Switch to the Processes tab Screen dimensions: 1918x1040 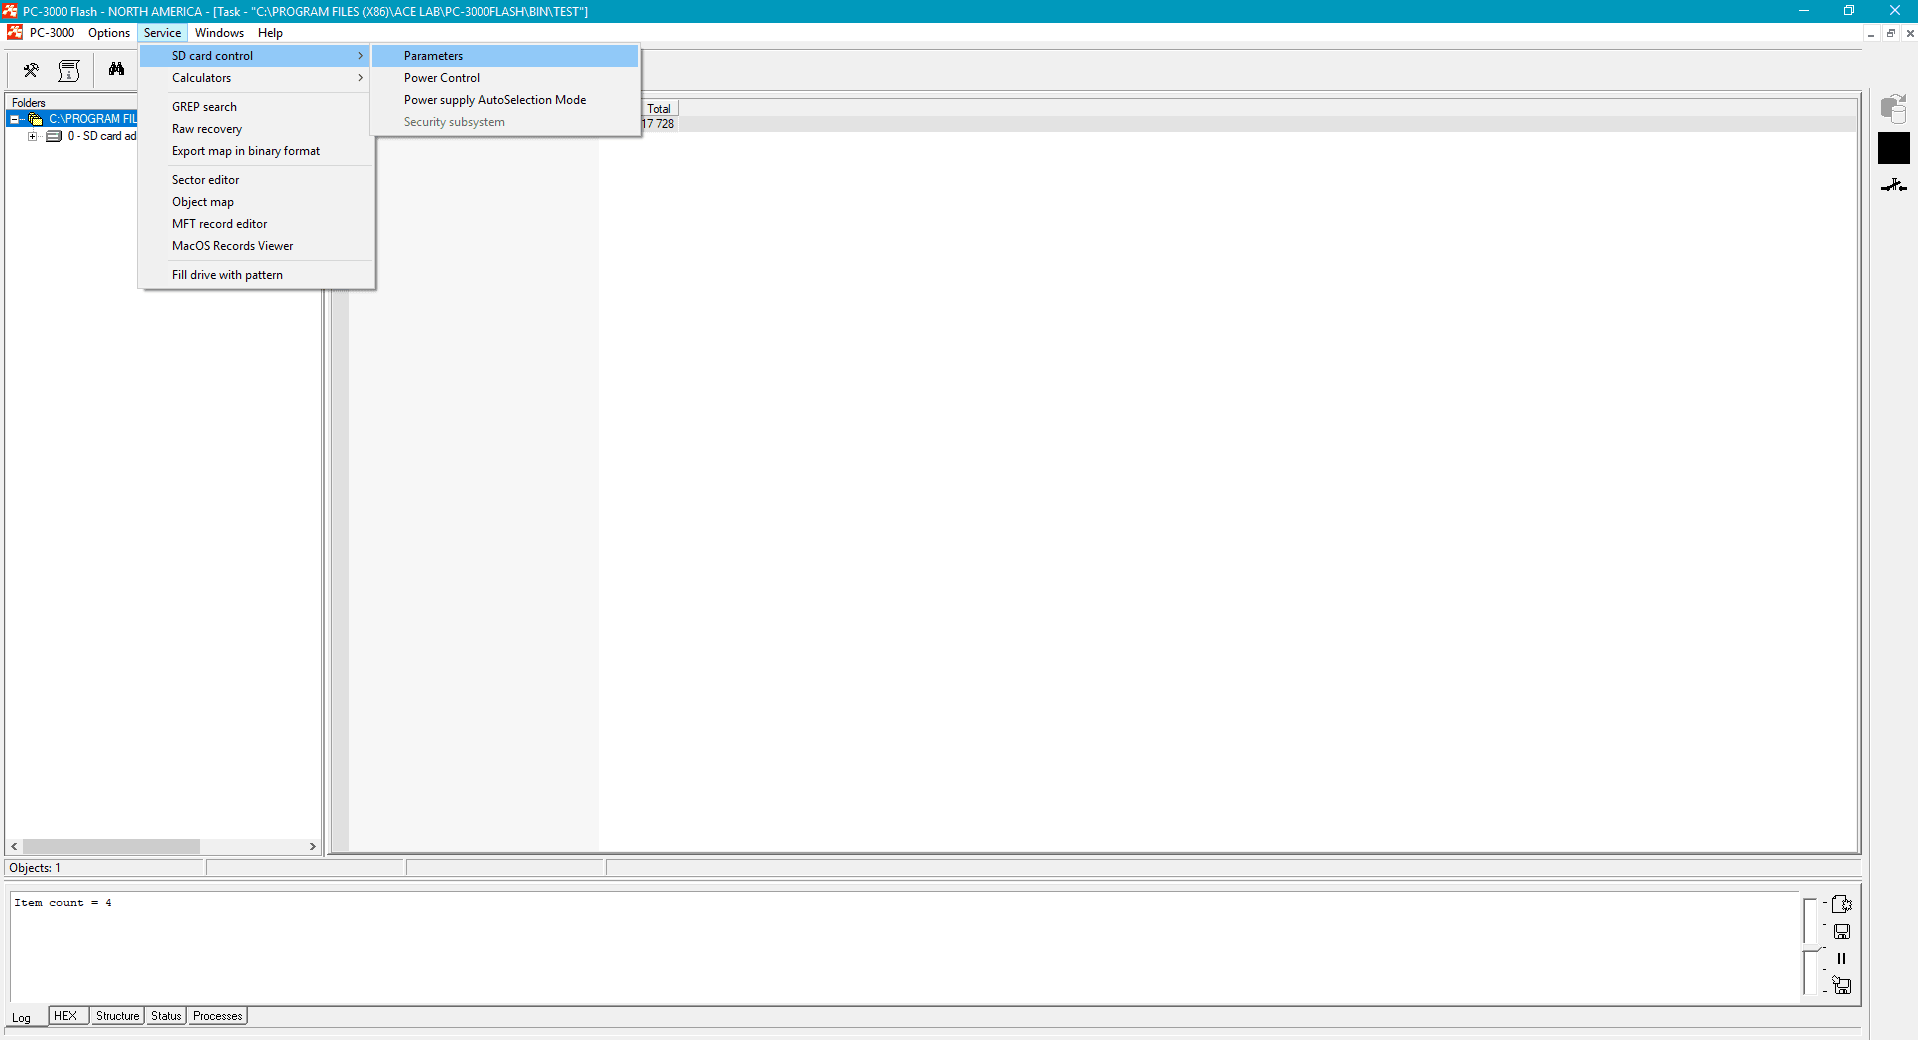point(217,1016)
